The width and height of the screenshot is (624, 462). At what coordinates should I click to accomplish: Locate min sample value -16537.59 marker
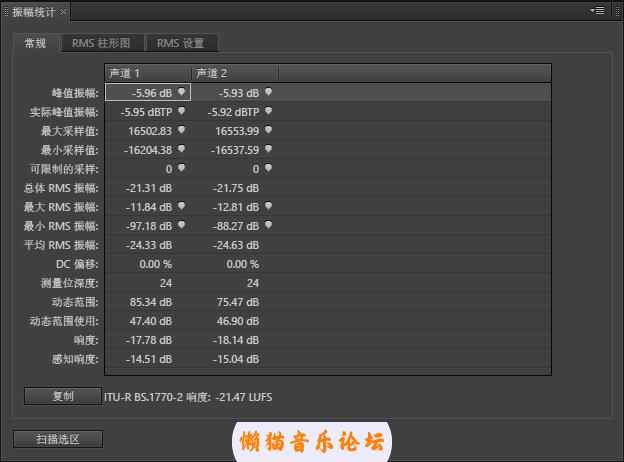pyautogui.click(x=269, y=149)
